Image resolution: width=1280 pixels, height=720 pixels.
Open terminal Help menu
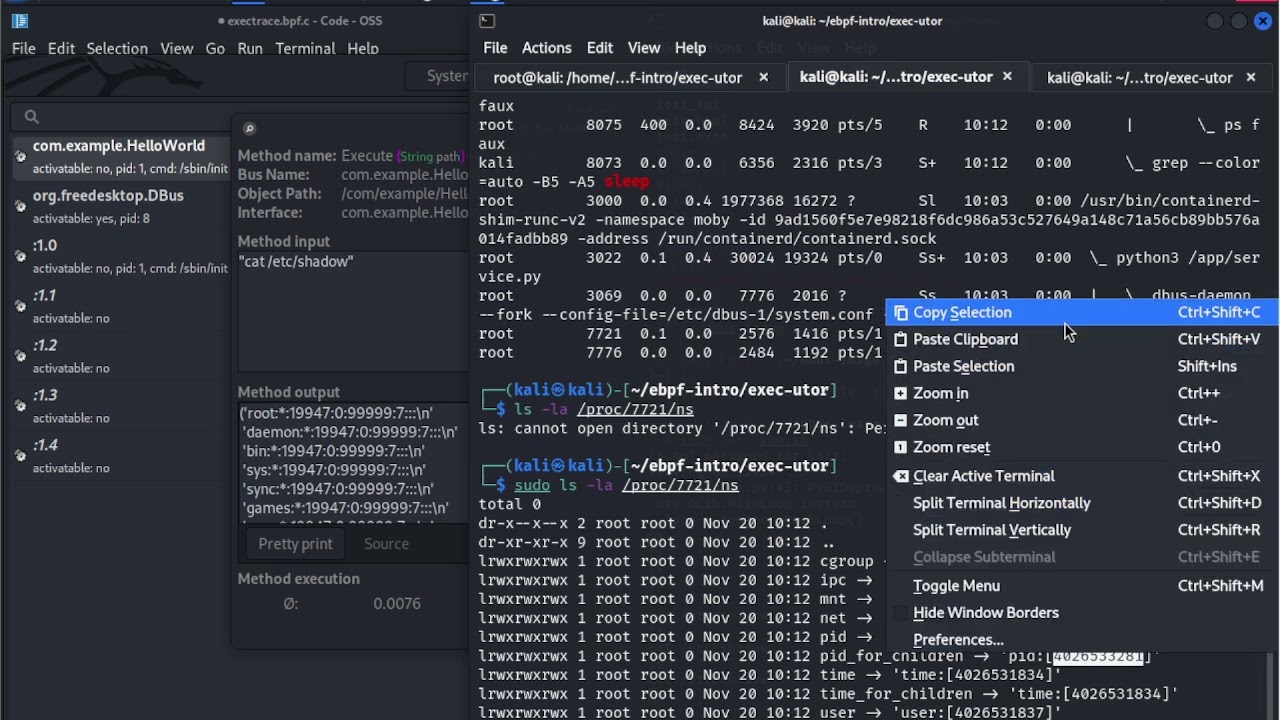coord(690,47)
